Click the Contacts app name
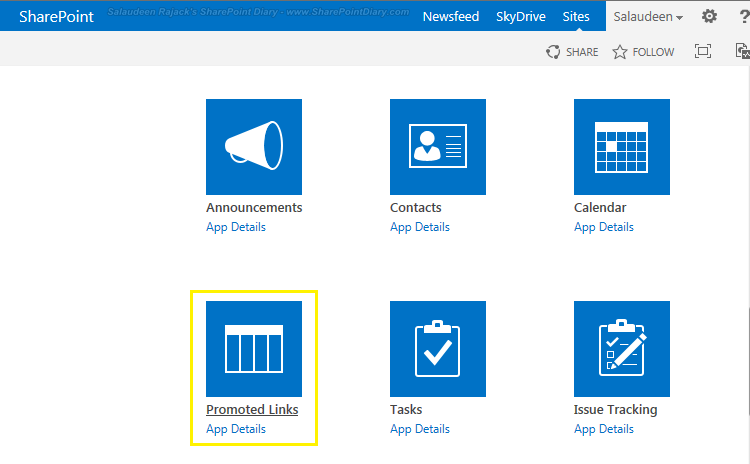 (x=416, y=207)
